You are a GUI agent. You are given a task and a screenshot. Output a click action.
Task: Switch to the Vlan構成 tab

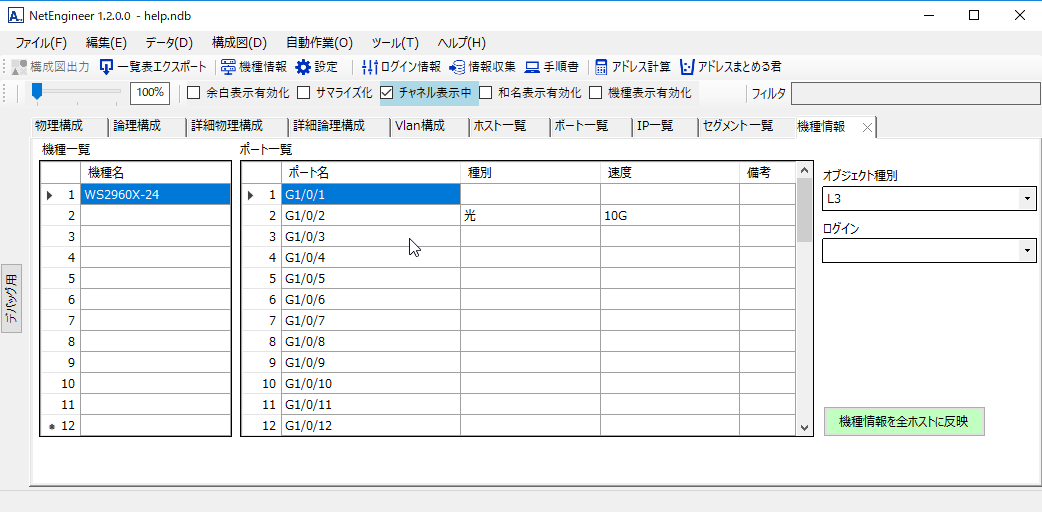(x=419, y=126)
